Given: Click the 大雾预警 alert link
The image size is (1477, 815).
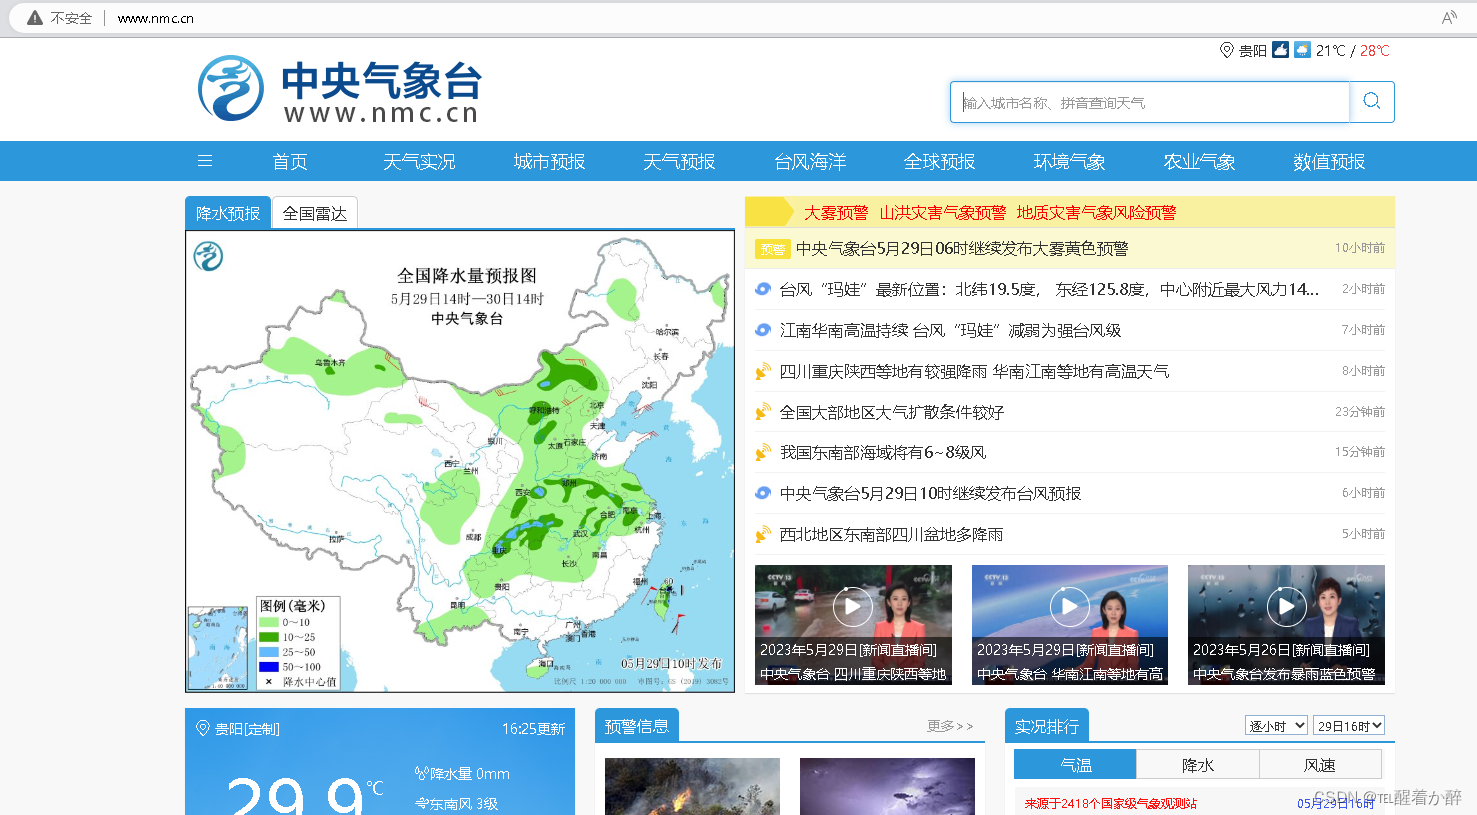Looking at the screenshot, I should [x=836, y=213].
